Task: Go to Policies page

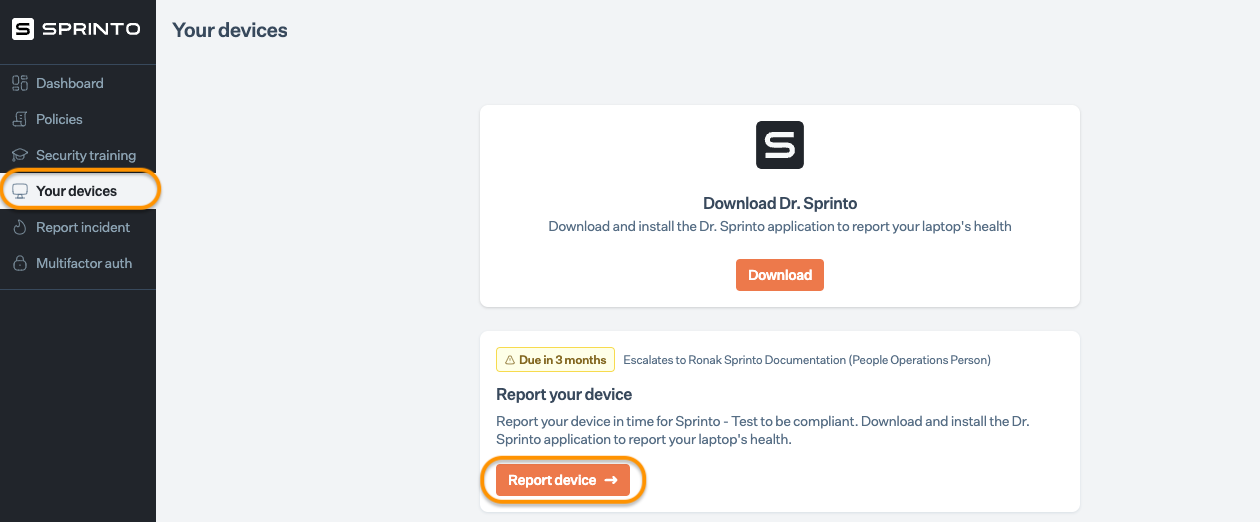Action: (78, 119)
